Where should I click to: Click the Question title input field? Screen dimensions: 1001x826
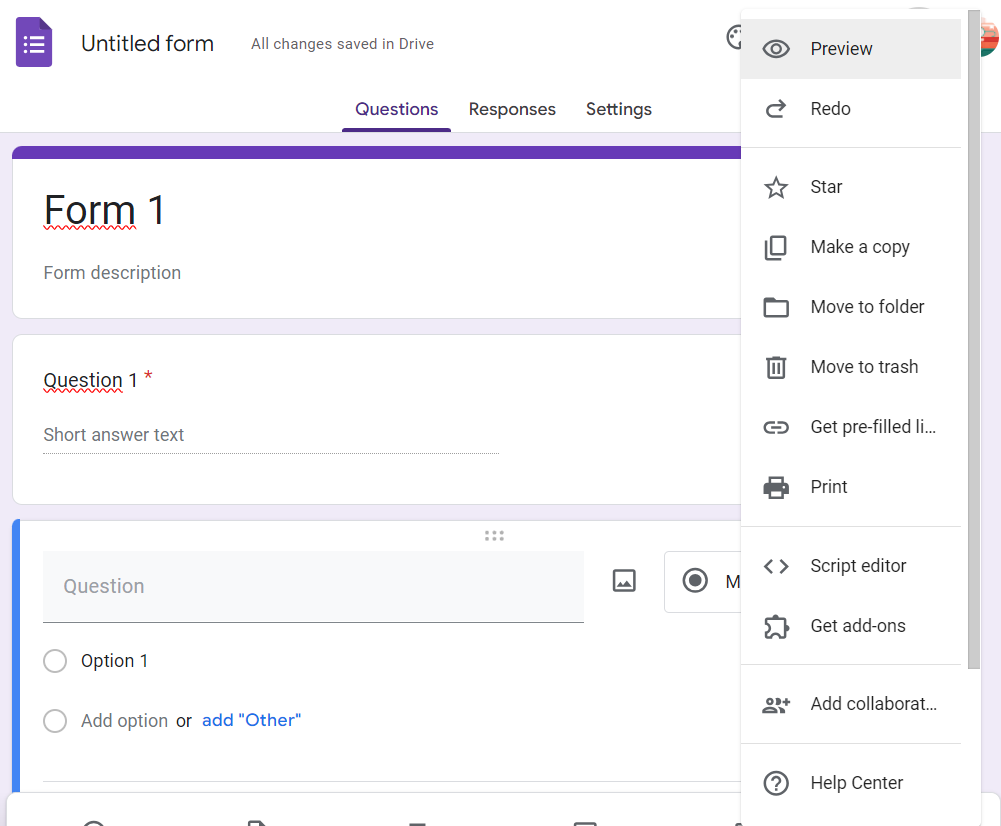tap(313, 586)
